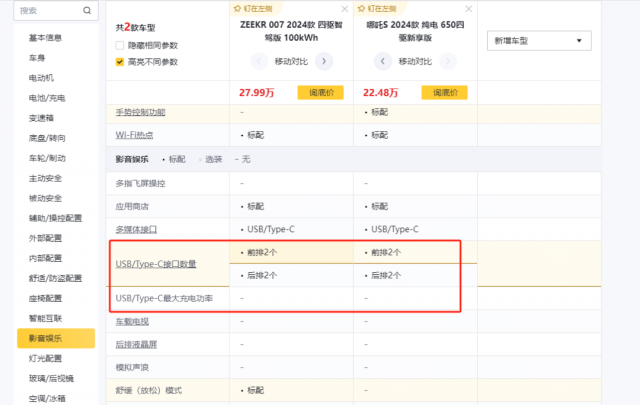Open the 多媒体接口 parameter link
This screenshot has width=640, height=405.
point(136,229)
